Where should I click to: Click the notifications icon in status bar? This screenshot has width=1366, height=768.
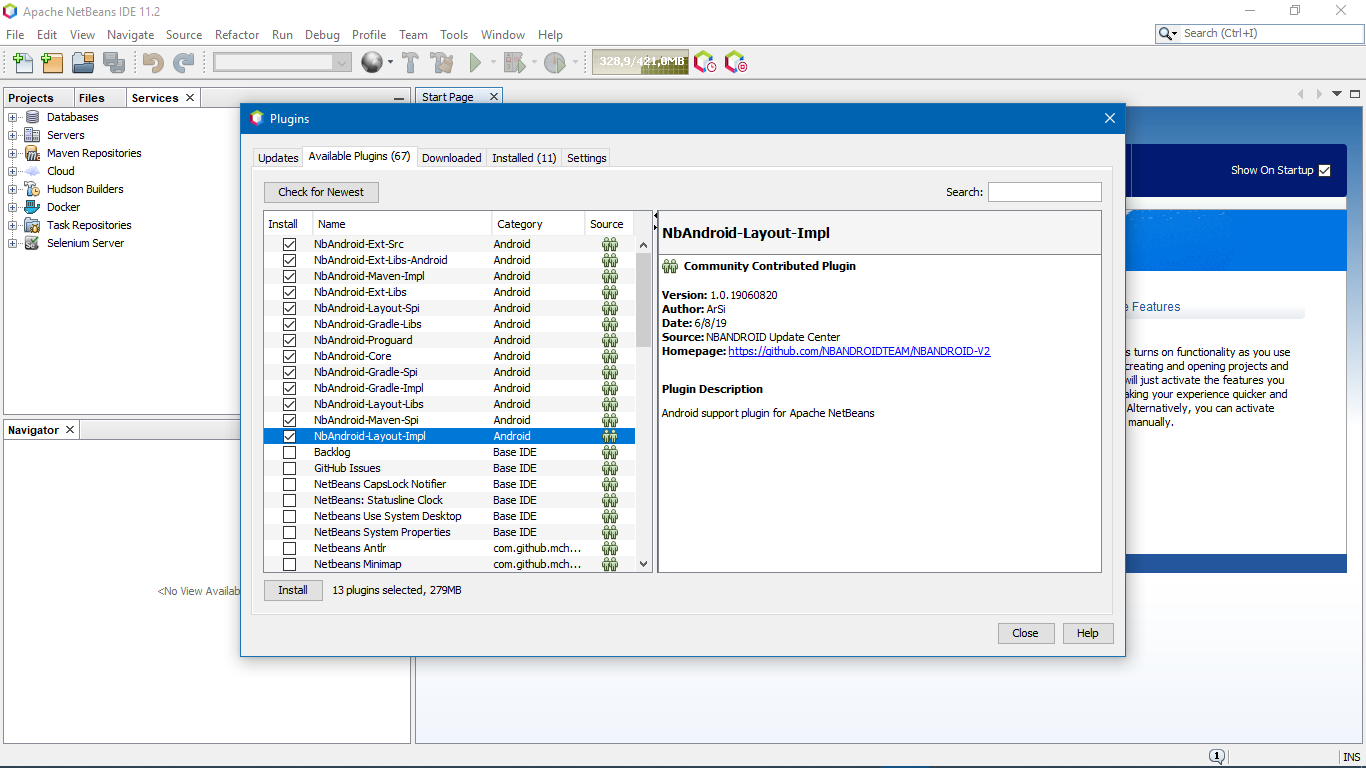click(x=1217, y=757)
